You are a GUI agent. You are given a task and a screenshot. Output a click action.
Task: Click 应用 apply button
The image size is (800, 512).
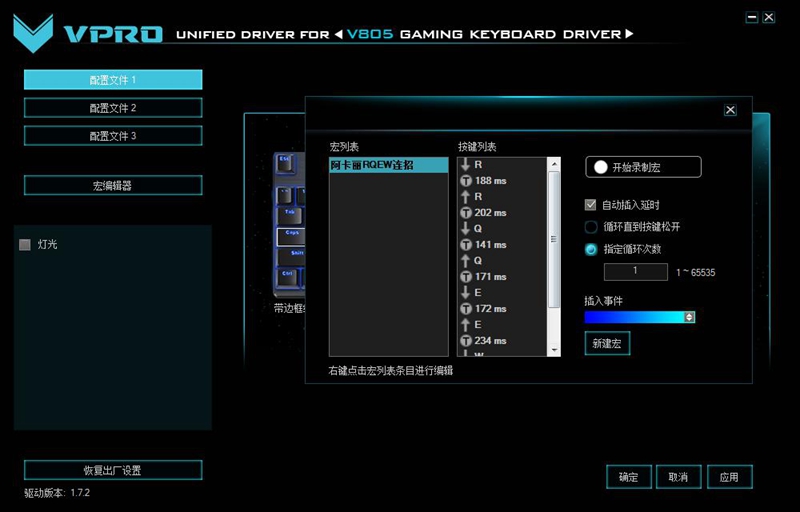coord(730,477)
